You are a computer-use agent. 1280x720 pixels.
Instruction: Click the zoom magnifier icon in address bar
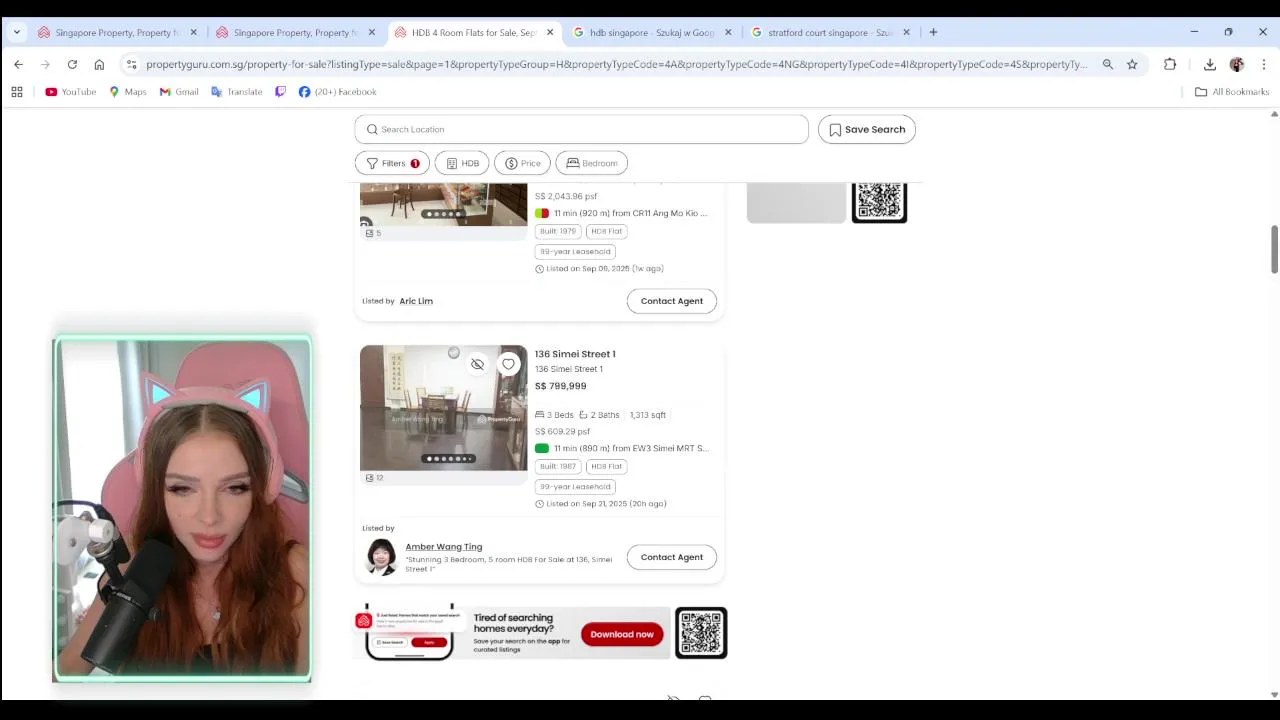coord(1108,64)
